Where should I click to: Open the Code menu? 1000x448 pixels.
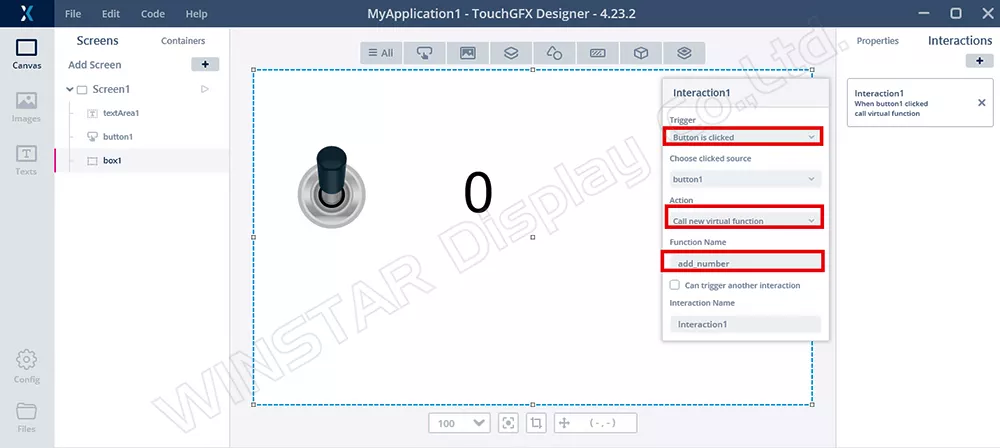coord(153,14)
